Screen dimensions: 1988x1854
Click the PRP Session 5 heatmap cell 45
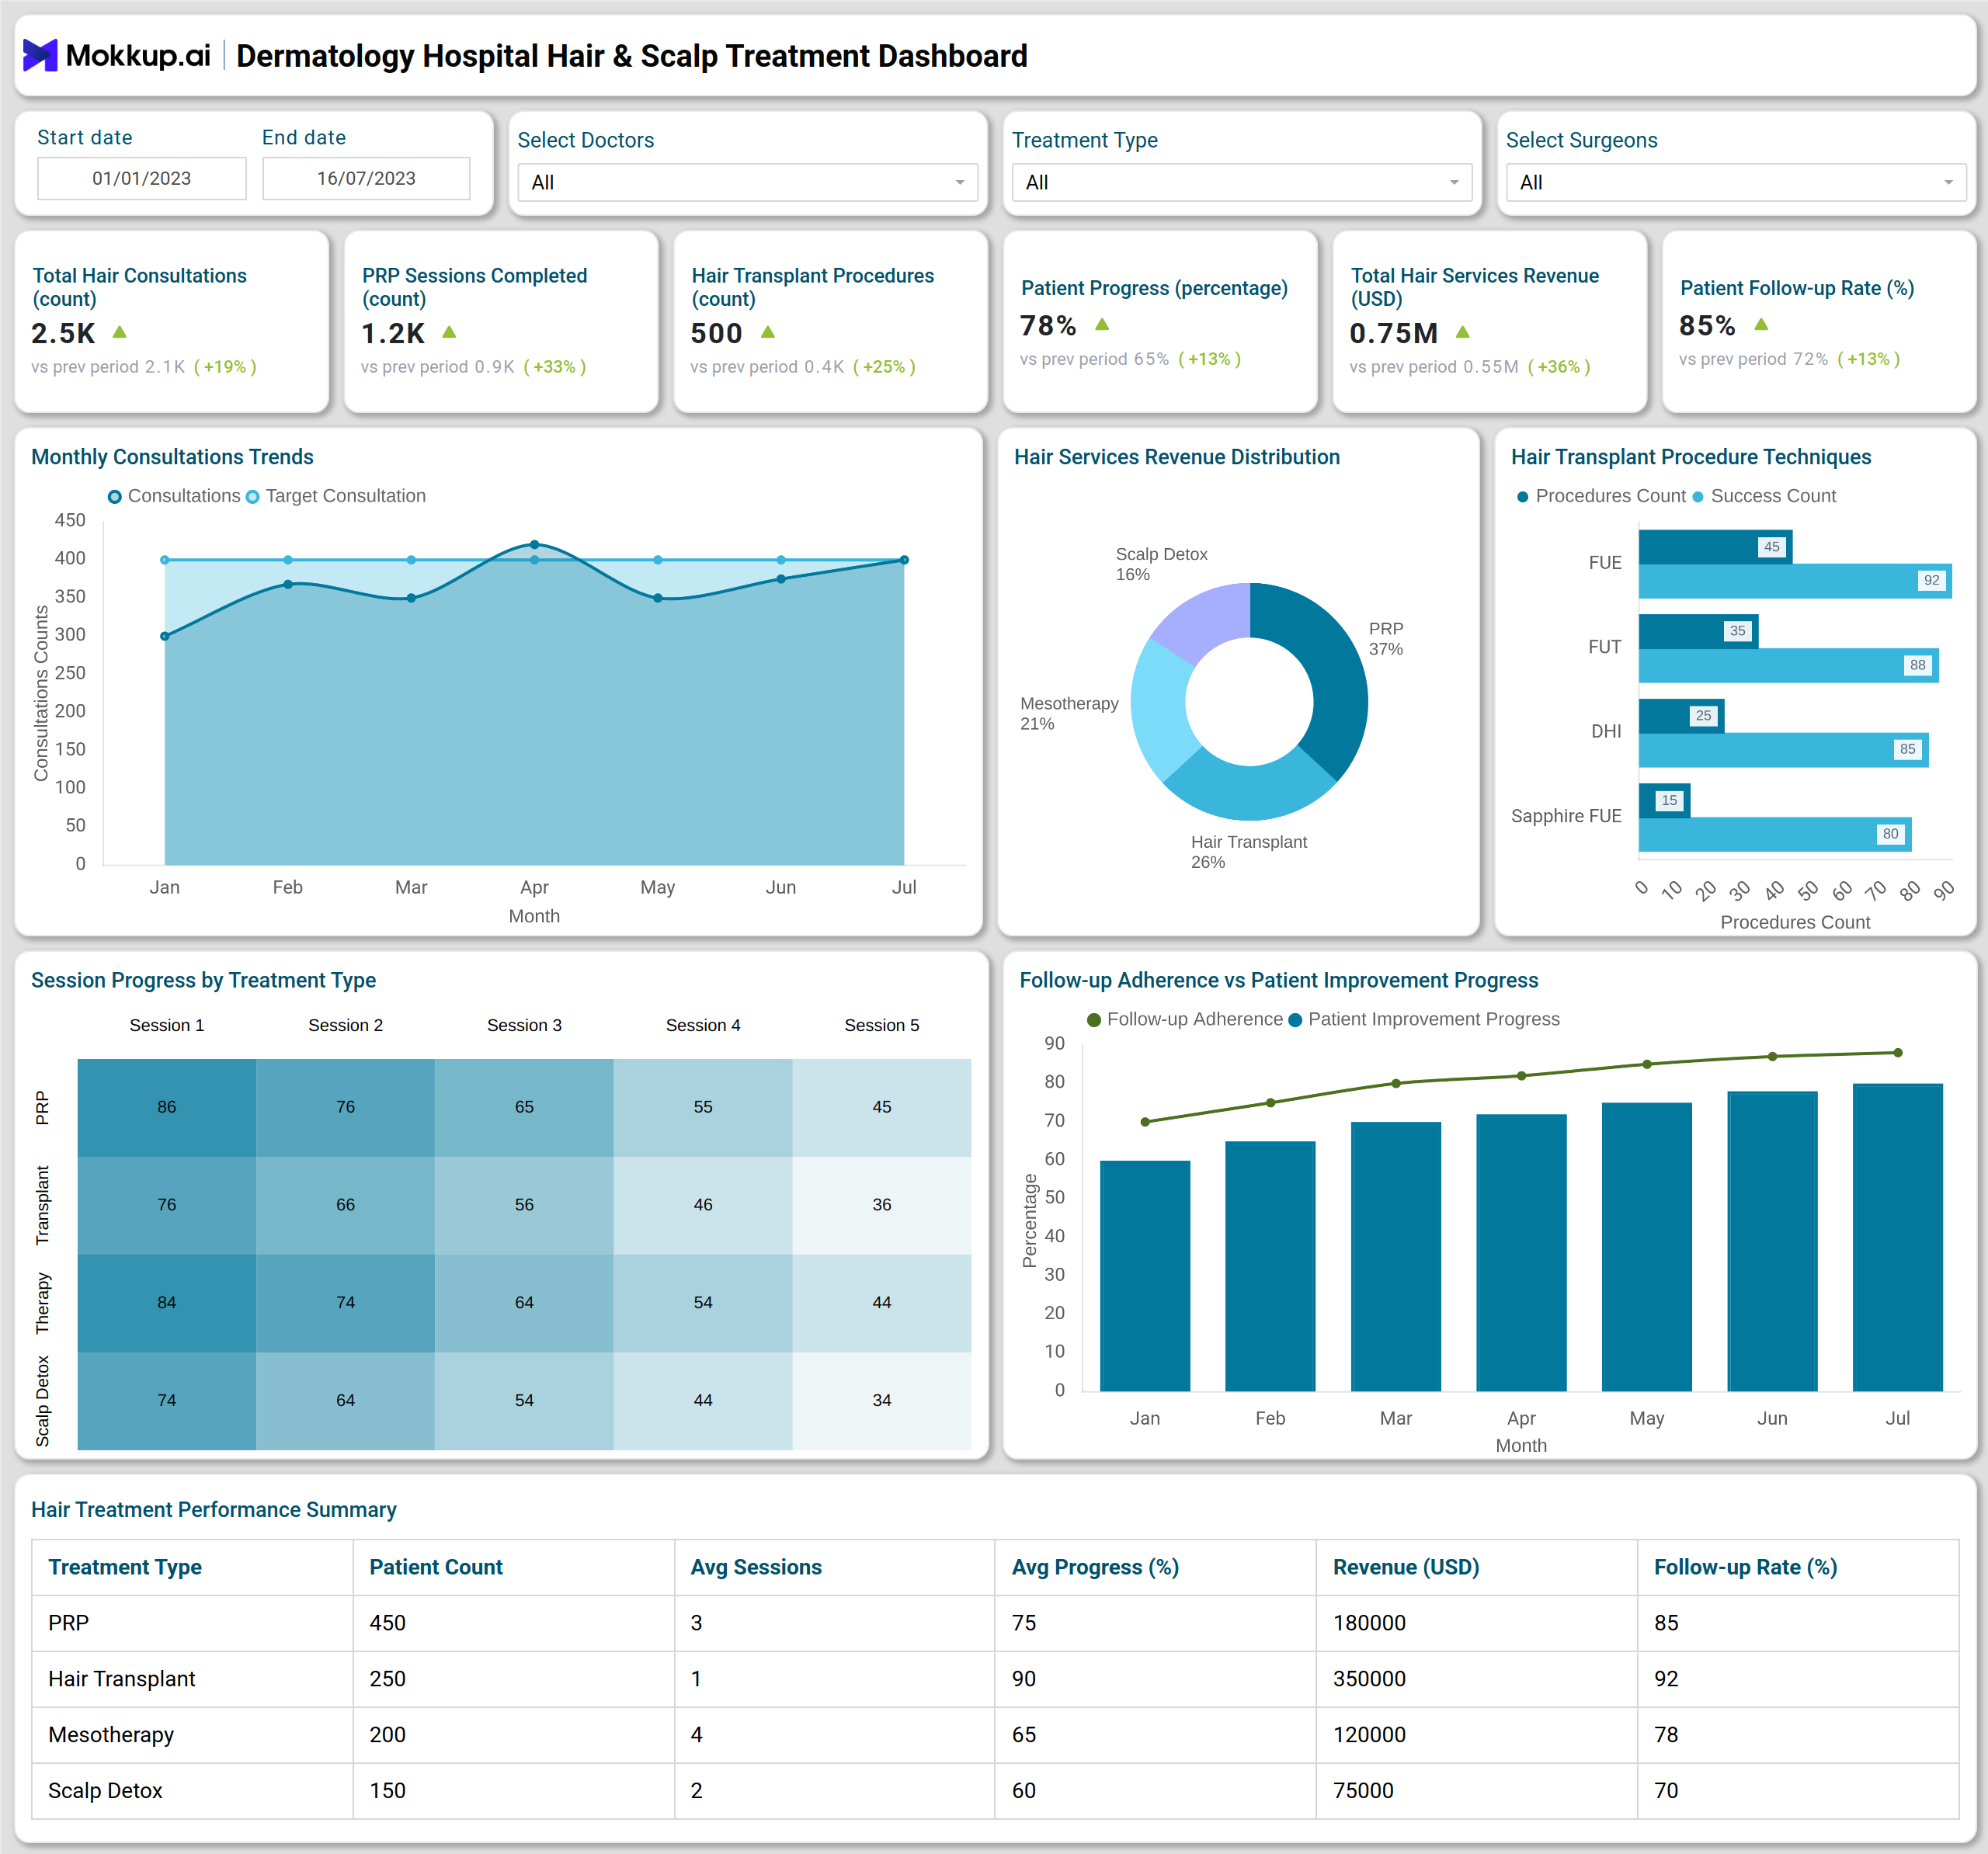pyautogui.click(x=881, y=1107)
